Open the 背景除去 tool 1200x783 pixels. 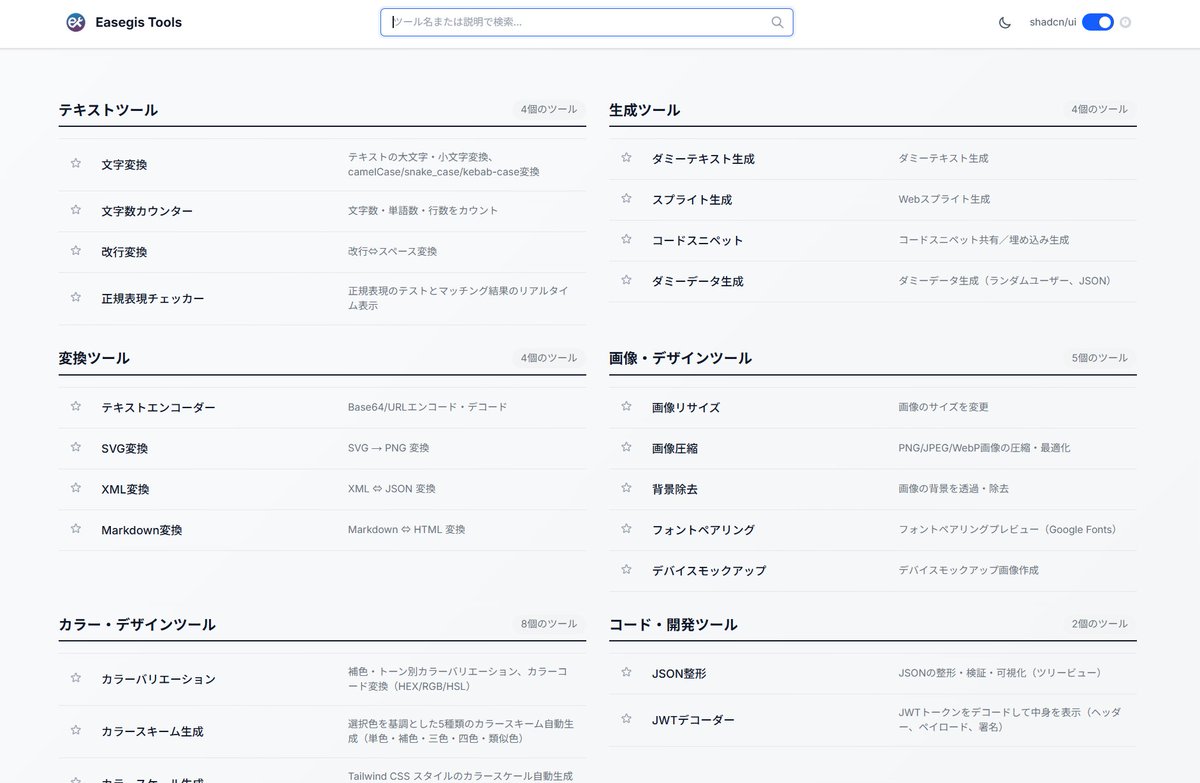(675, 489)
